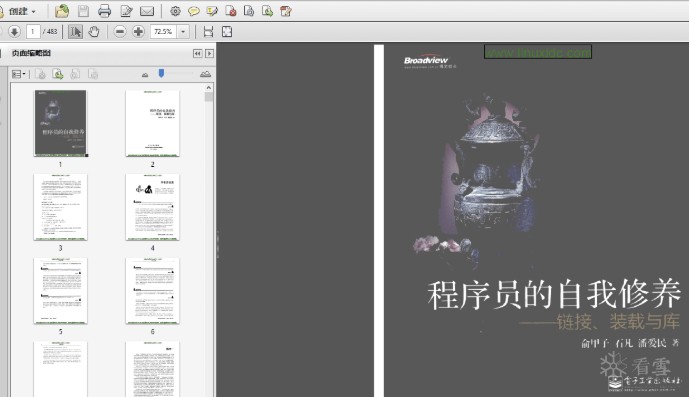Viewport: 689px width, 397px height.
Task: Print the document with printer icon
Action: pyautogui.click(x=104, y=11)
